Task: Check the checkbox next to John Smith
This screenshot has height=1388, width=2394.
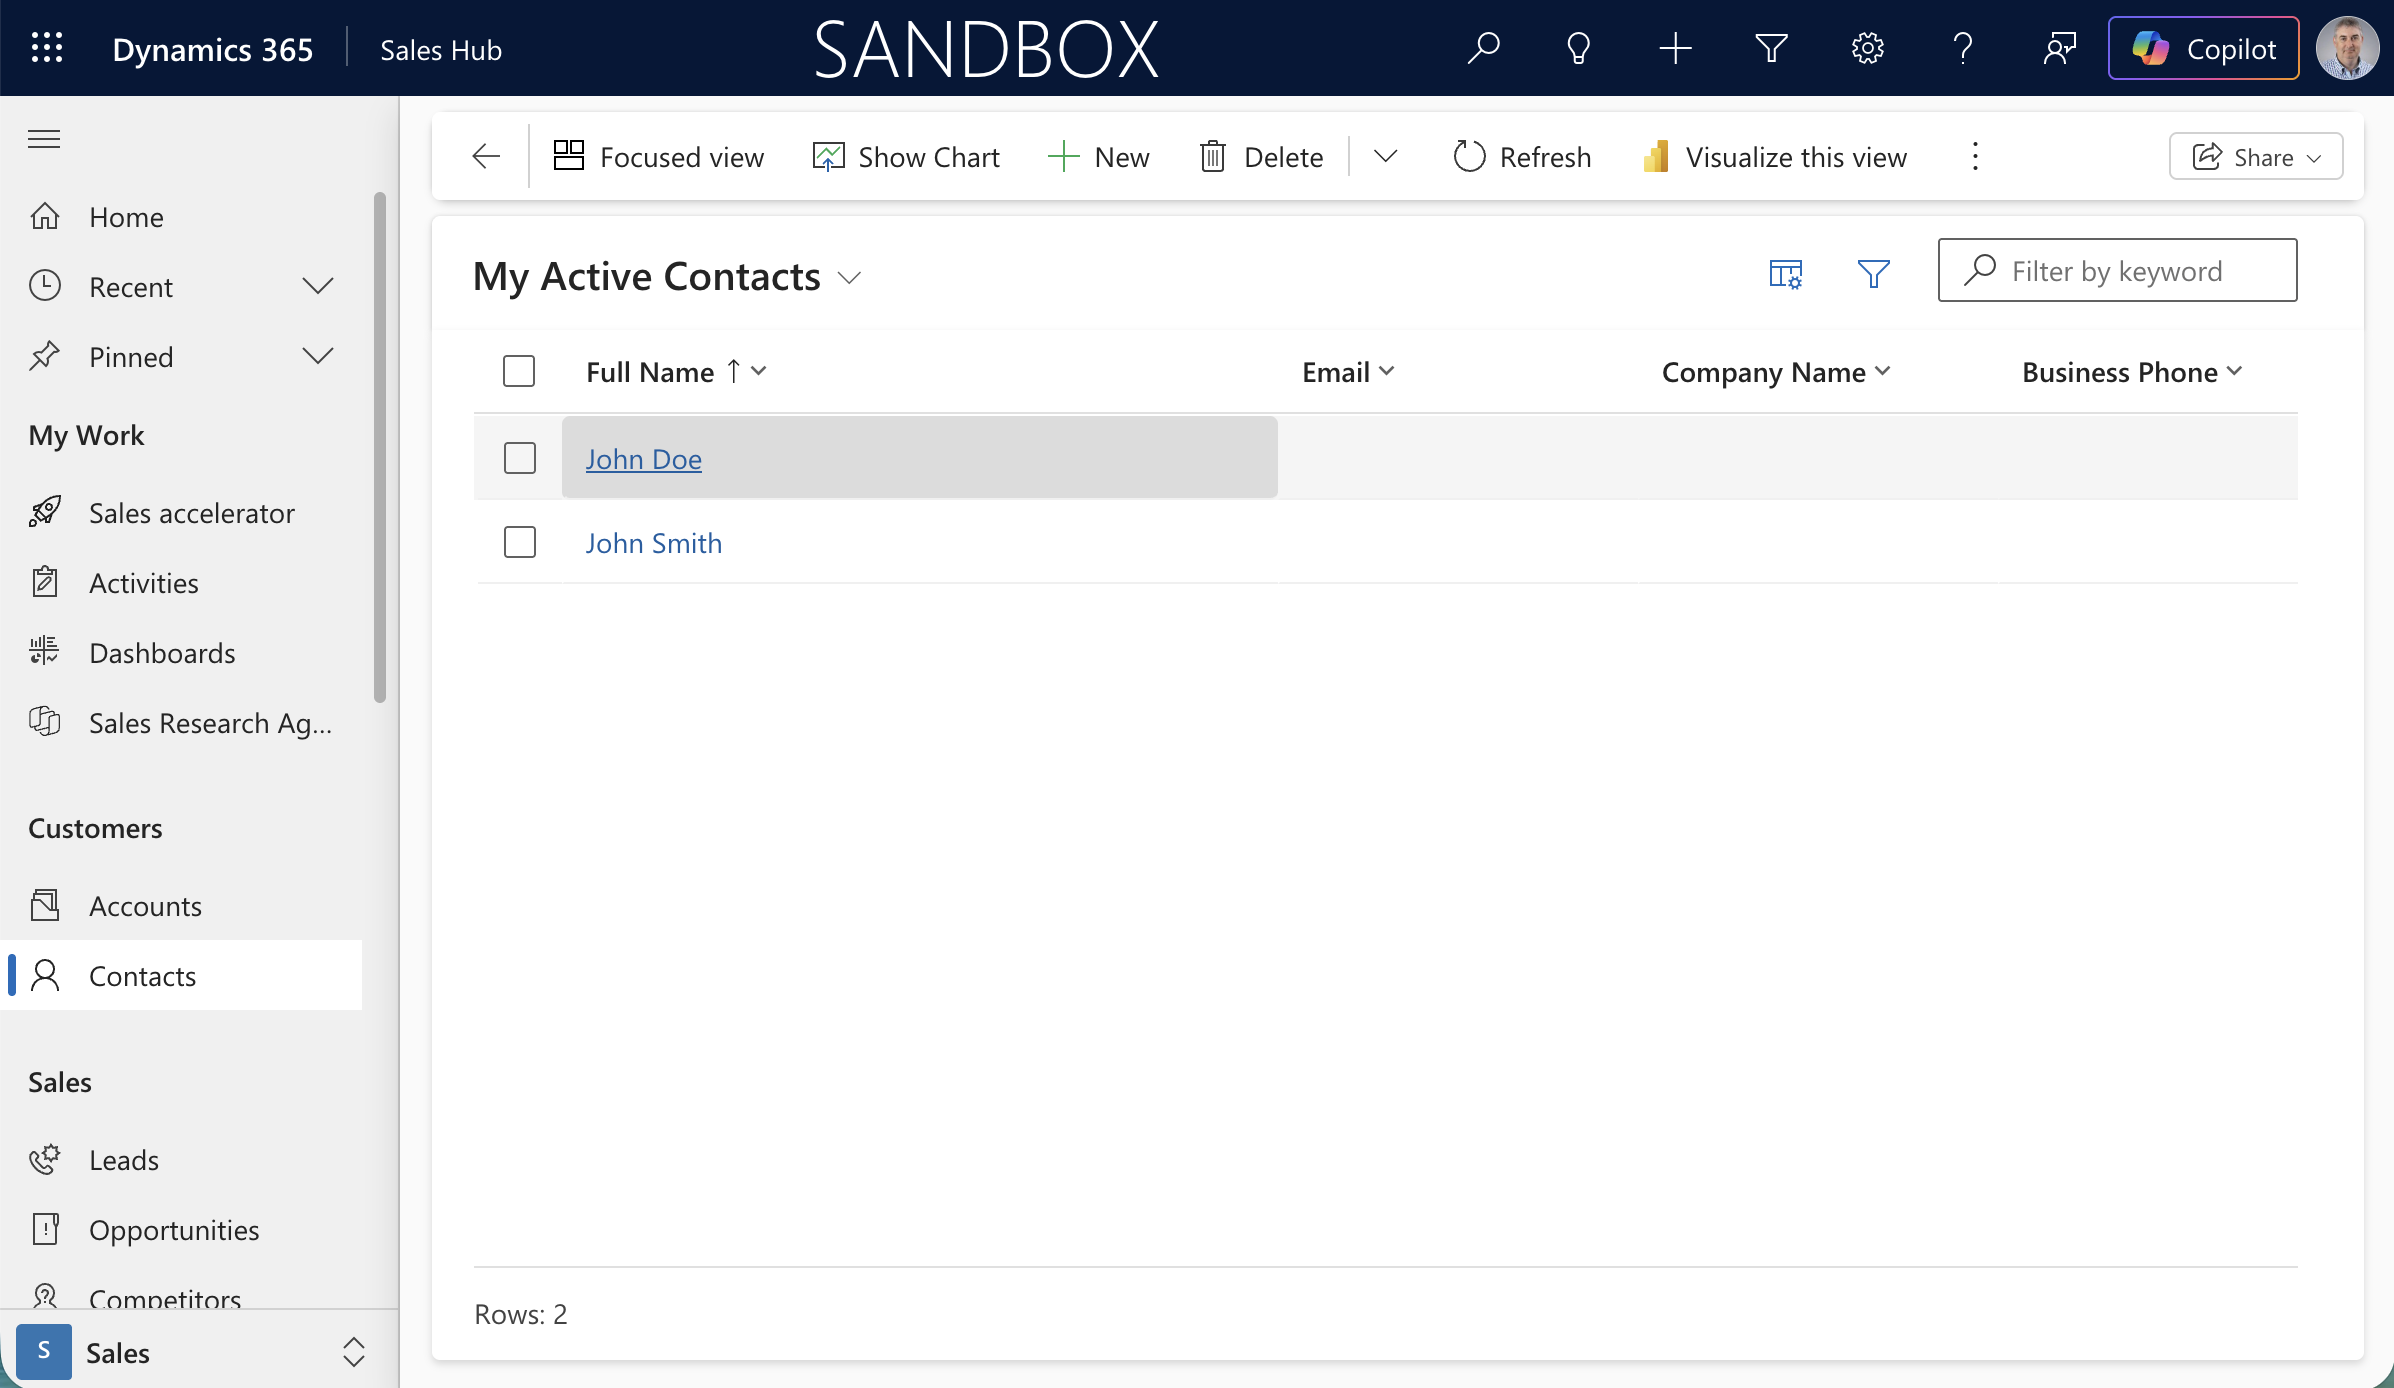Action: pos(519,542)
